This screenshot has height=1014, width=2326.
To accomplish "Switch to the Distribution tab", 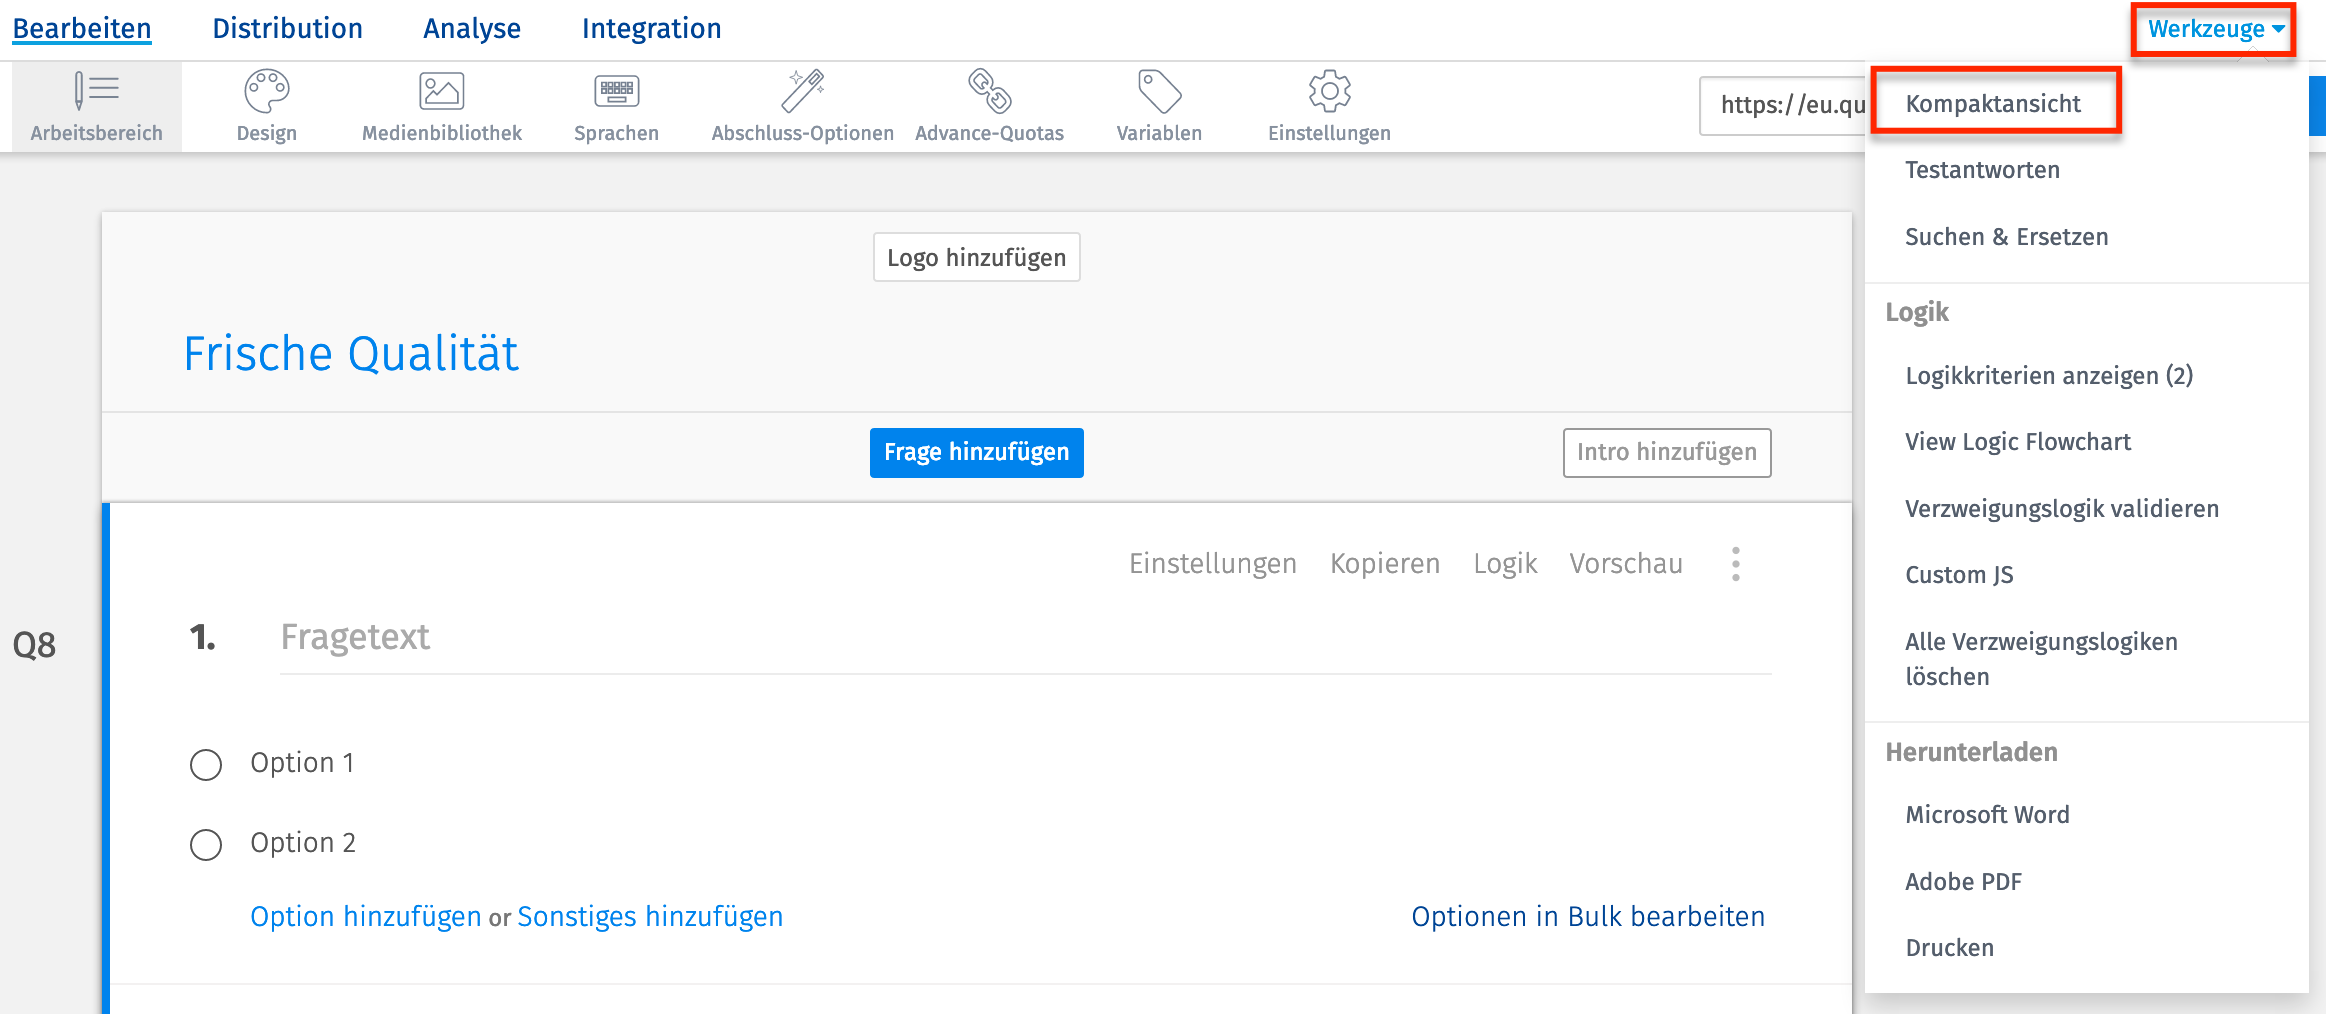I will pyautogui.click(x=287, y=29).
